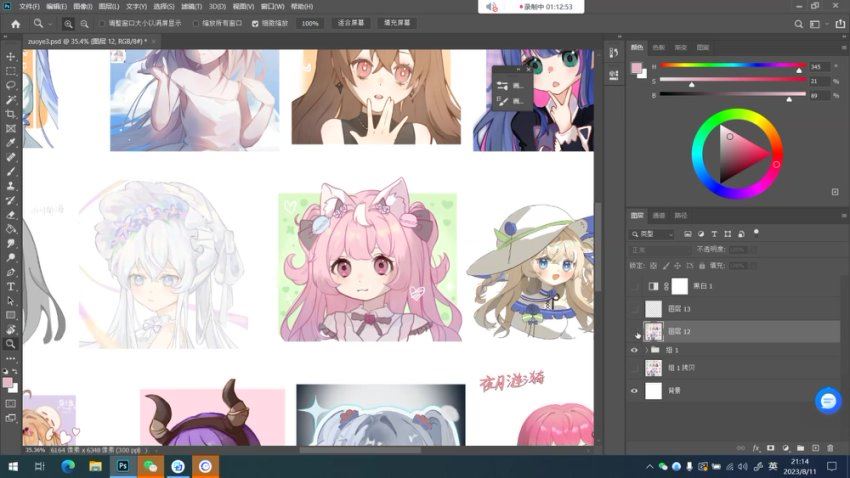Click the add layer style fx icon
Screen dimensions: 850x478
coord(756,448)
